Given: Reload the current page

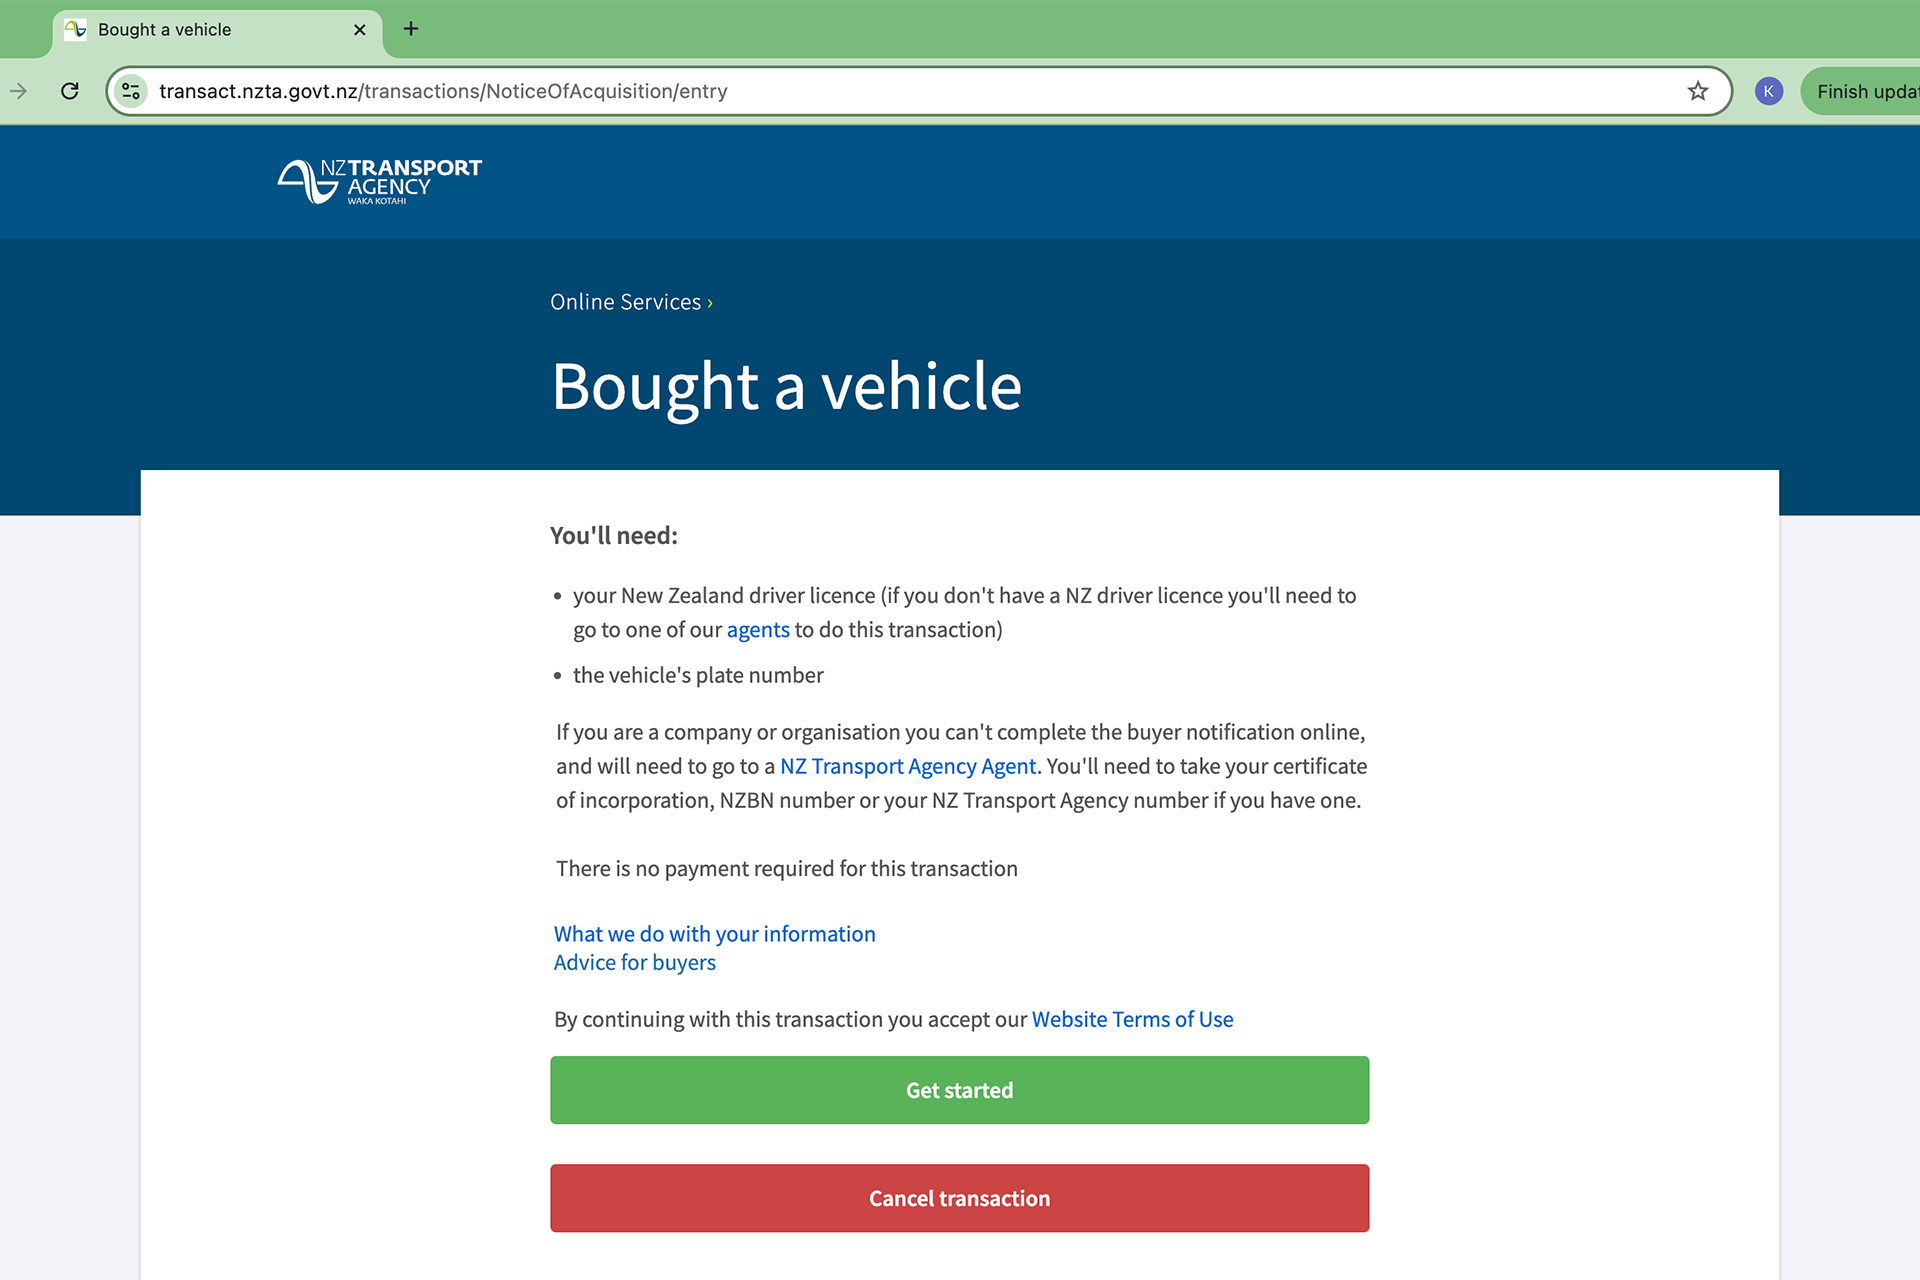Looking at the screenshot, I should pyautogui.click(x=69, y=90).
